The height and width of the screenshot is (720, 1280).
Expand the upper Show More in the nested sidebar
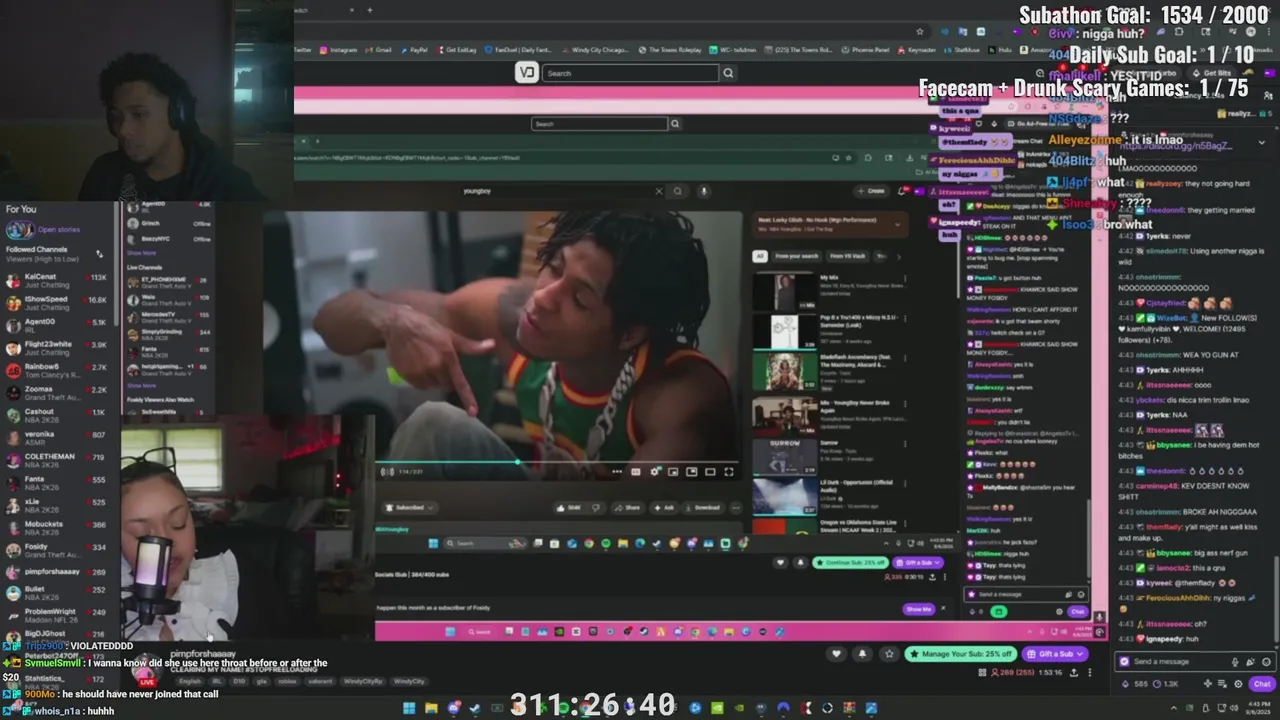(x=142, y=253)
